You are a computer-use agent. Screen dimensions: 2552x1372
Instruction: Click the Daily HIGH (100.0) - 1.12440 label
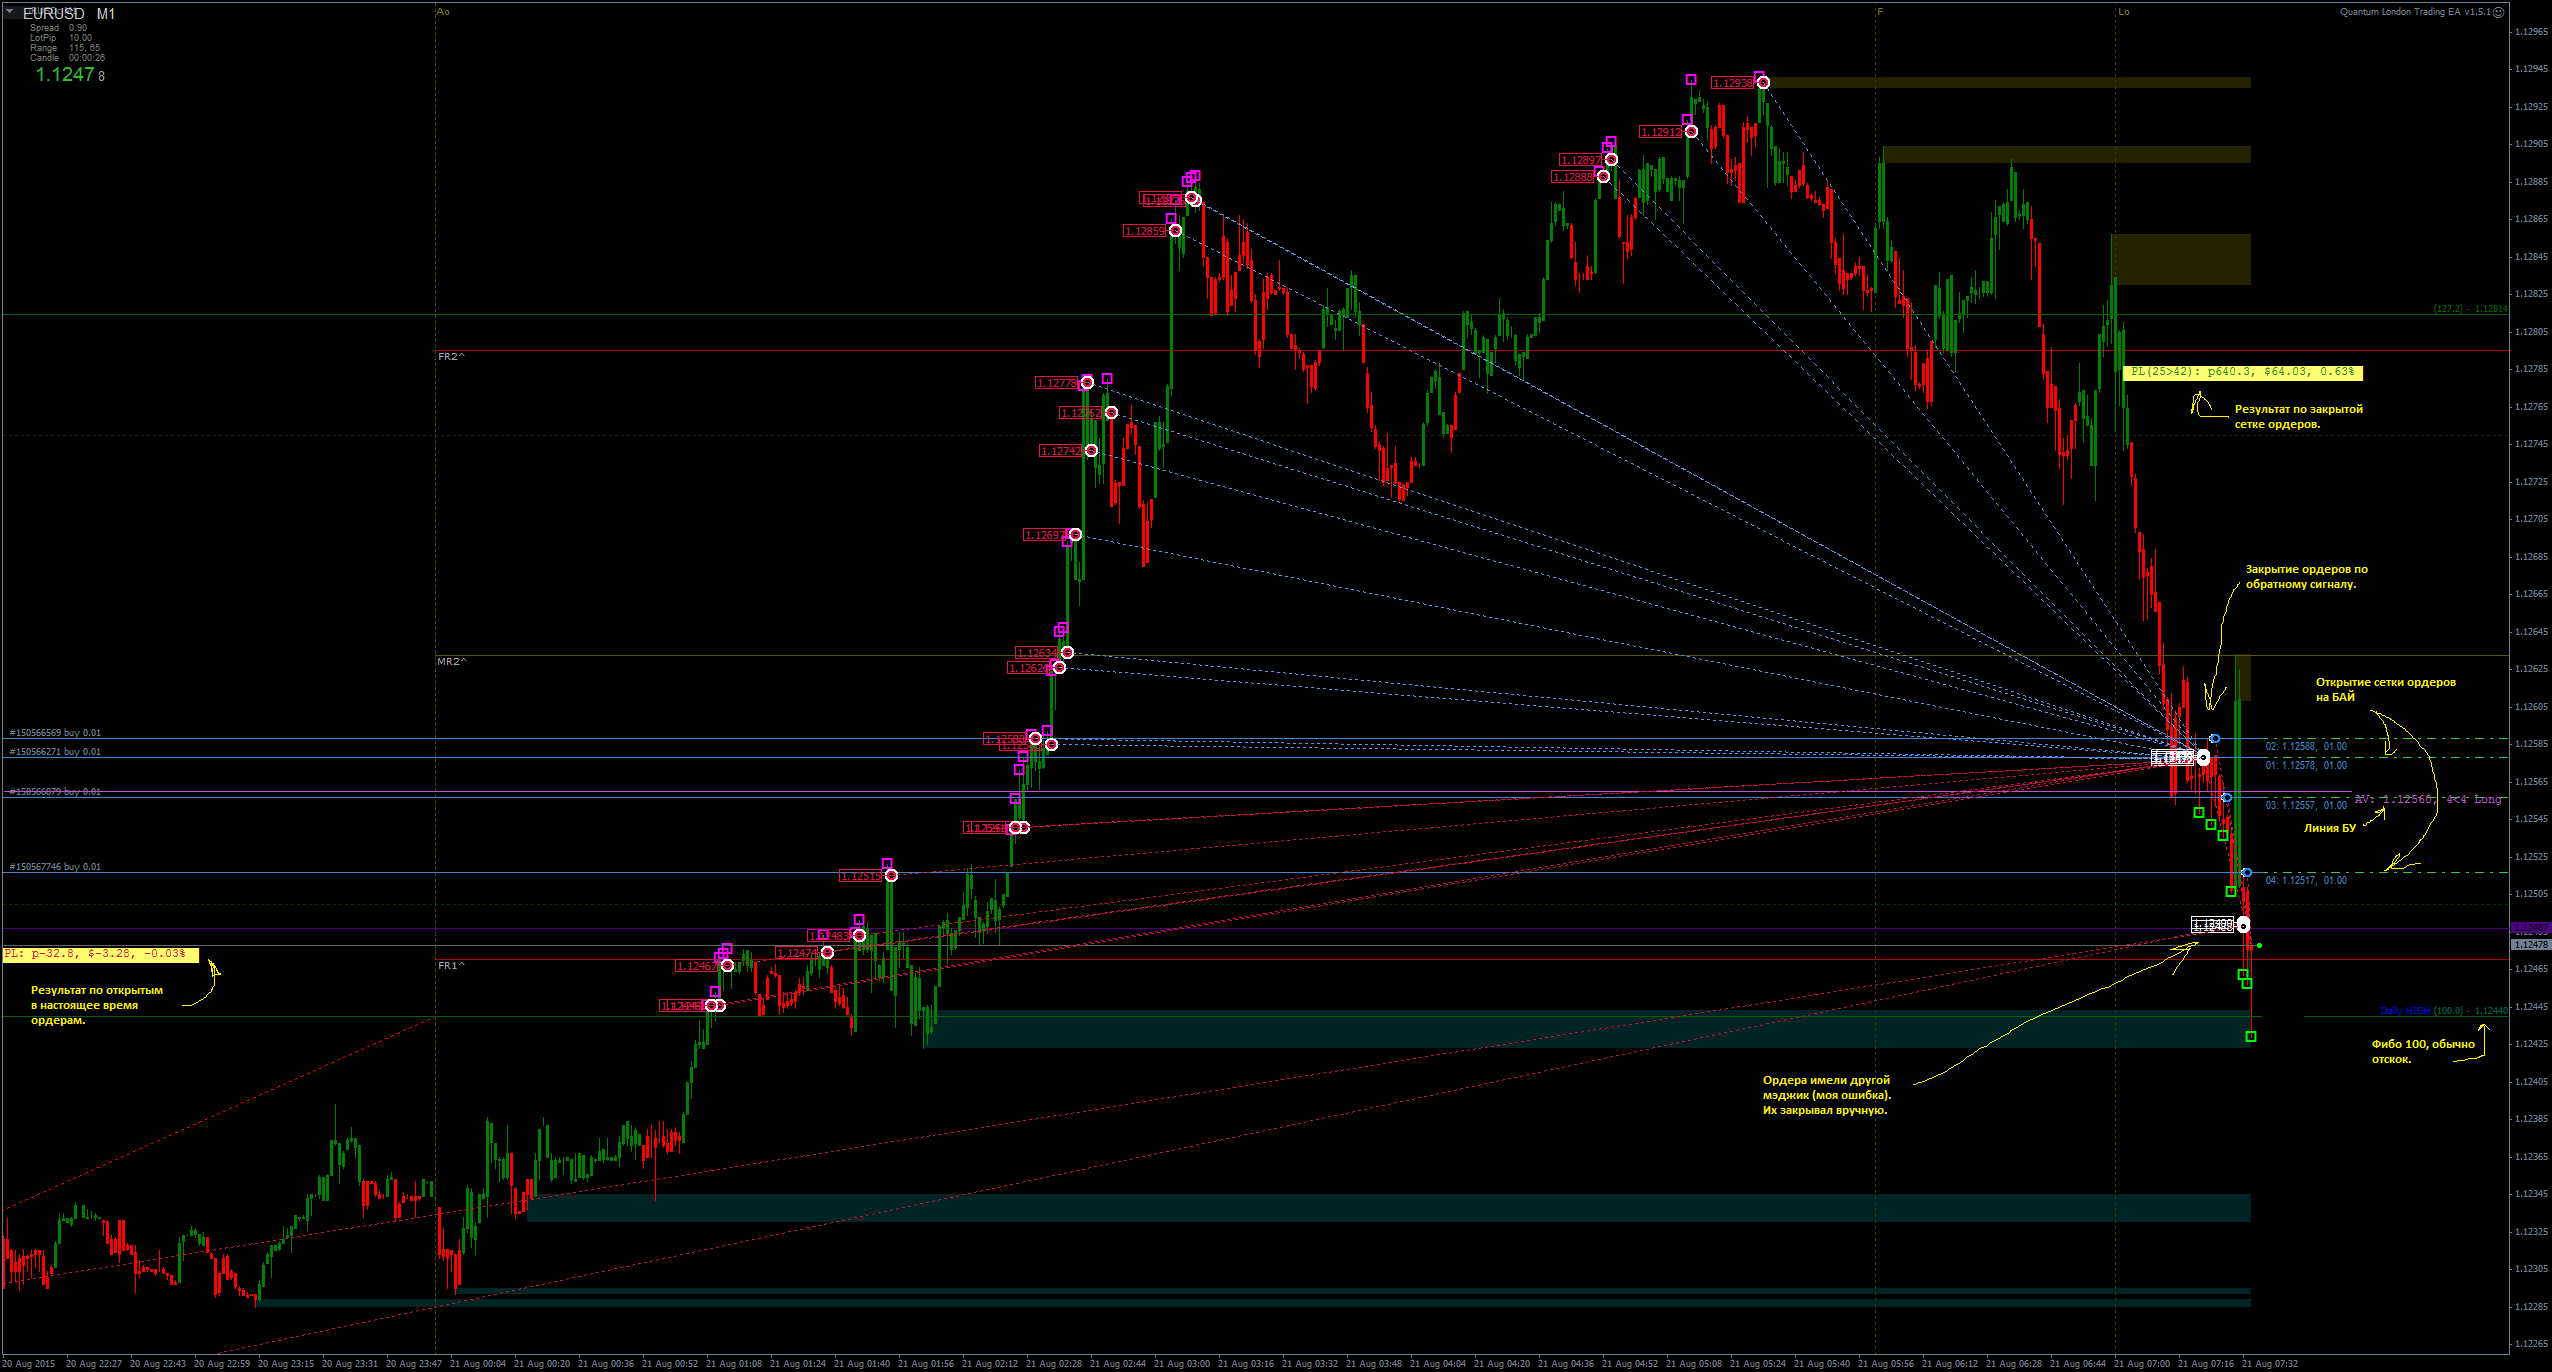(2444, 1011)
